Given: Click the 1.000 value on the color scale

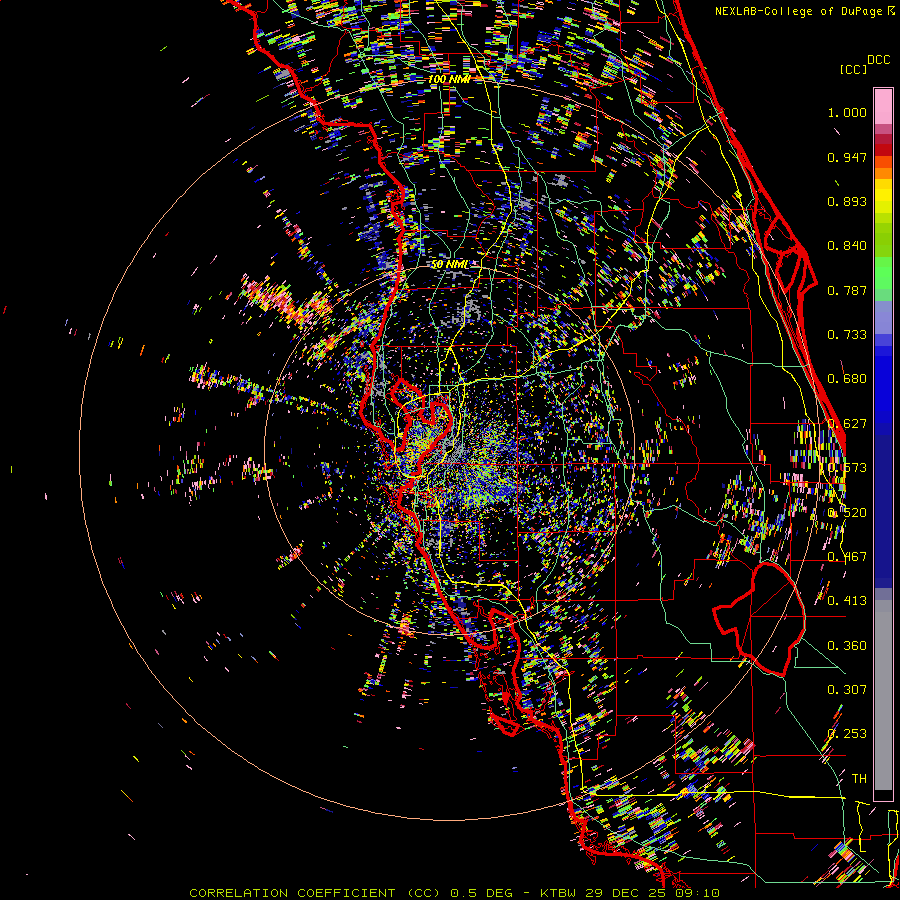Looking at the screenshot, I should click(x=847, y=112).
